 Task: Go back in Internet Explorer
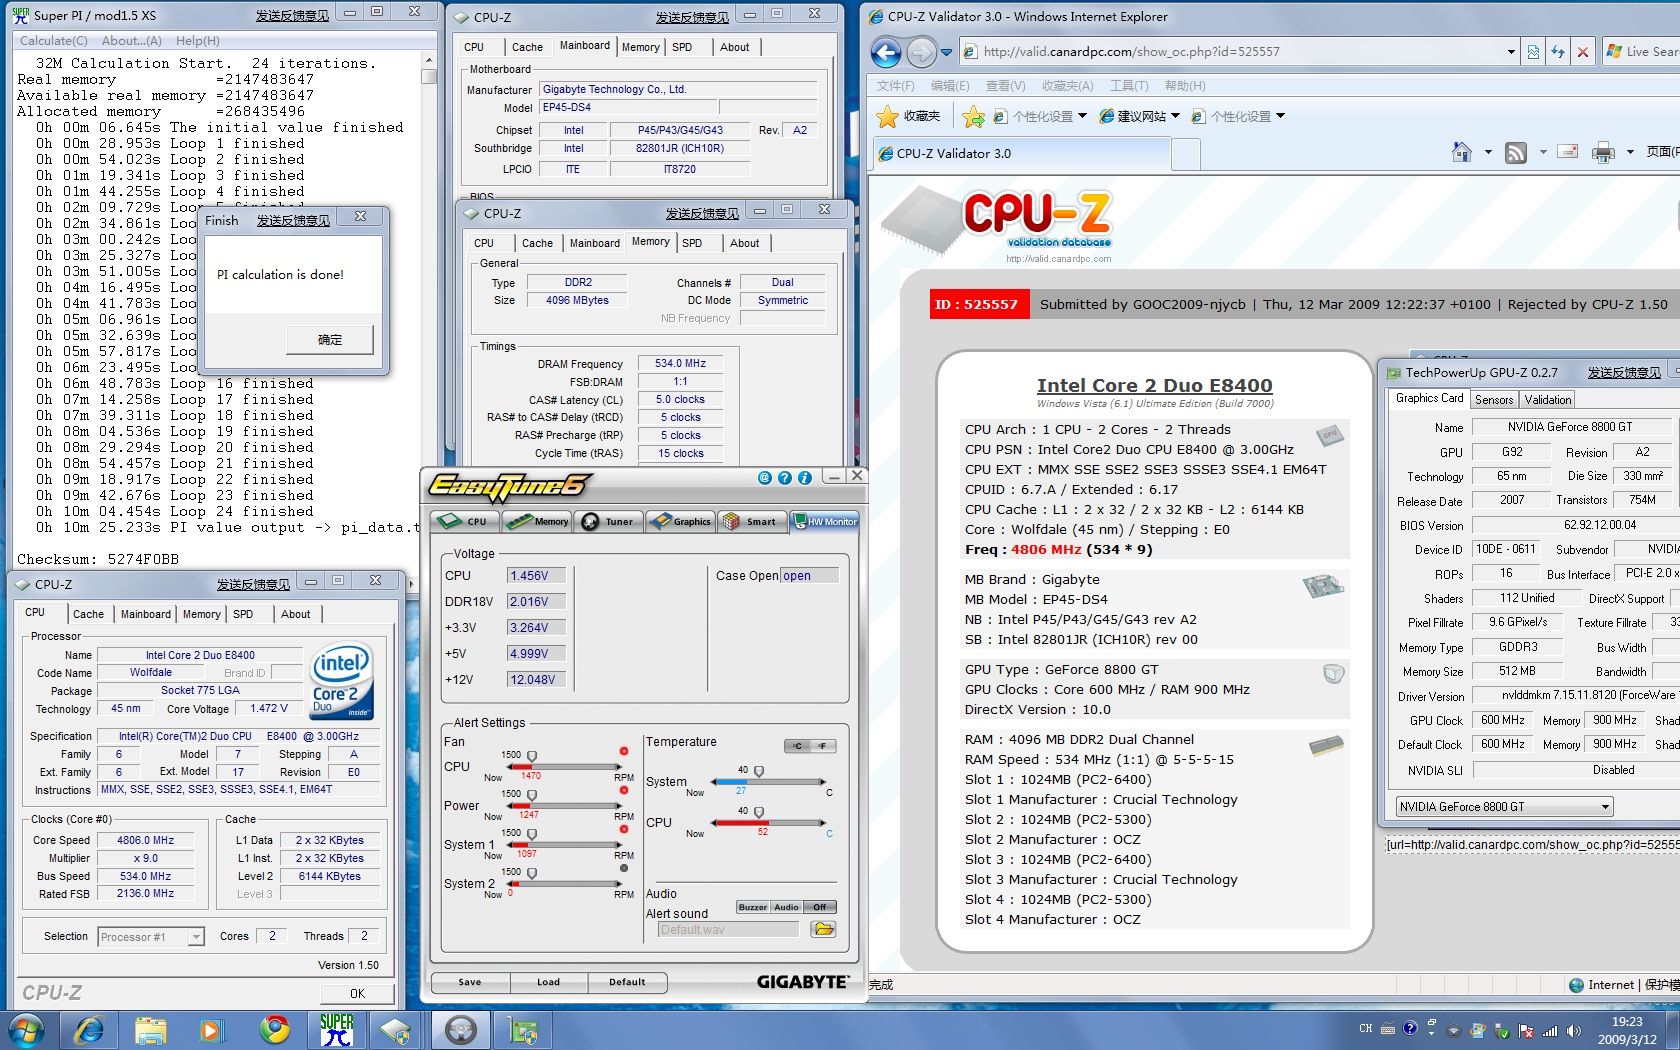pyautogui.click(x=886, y=52)
